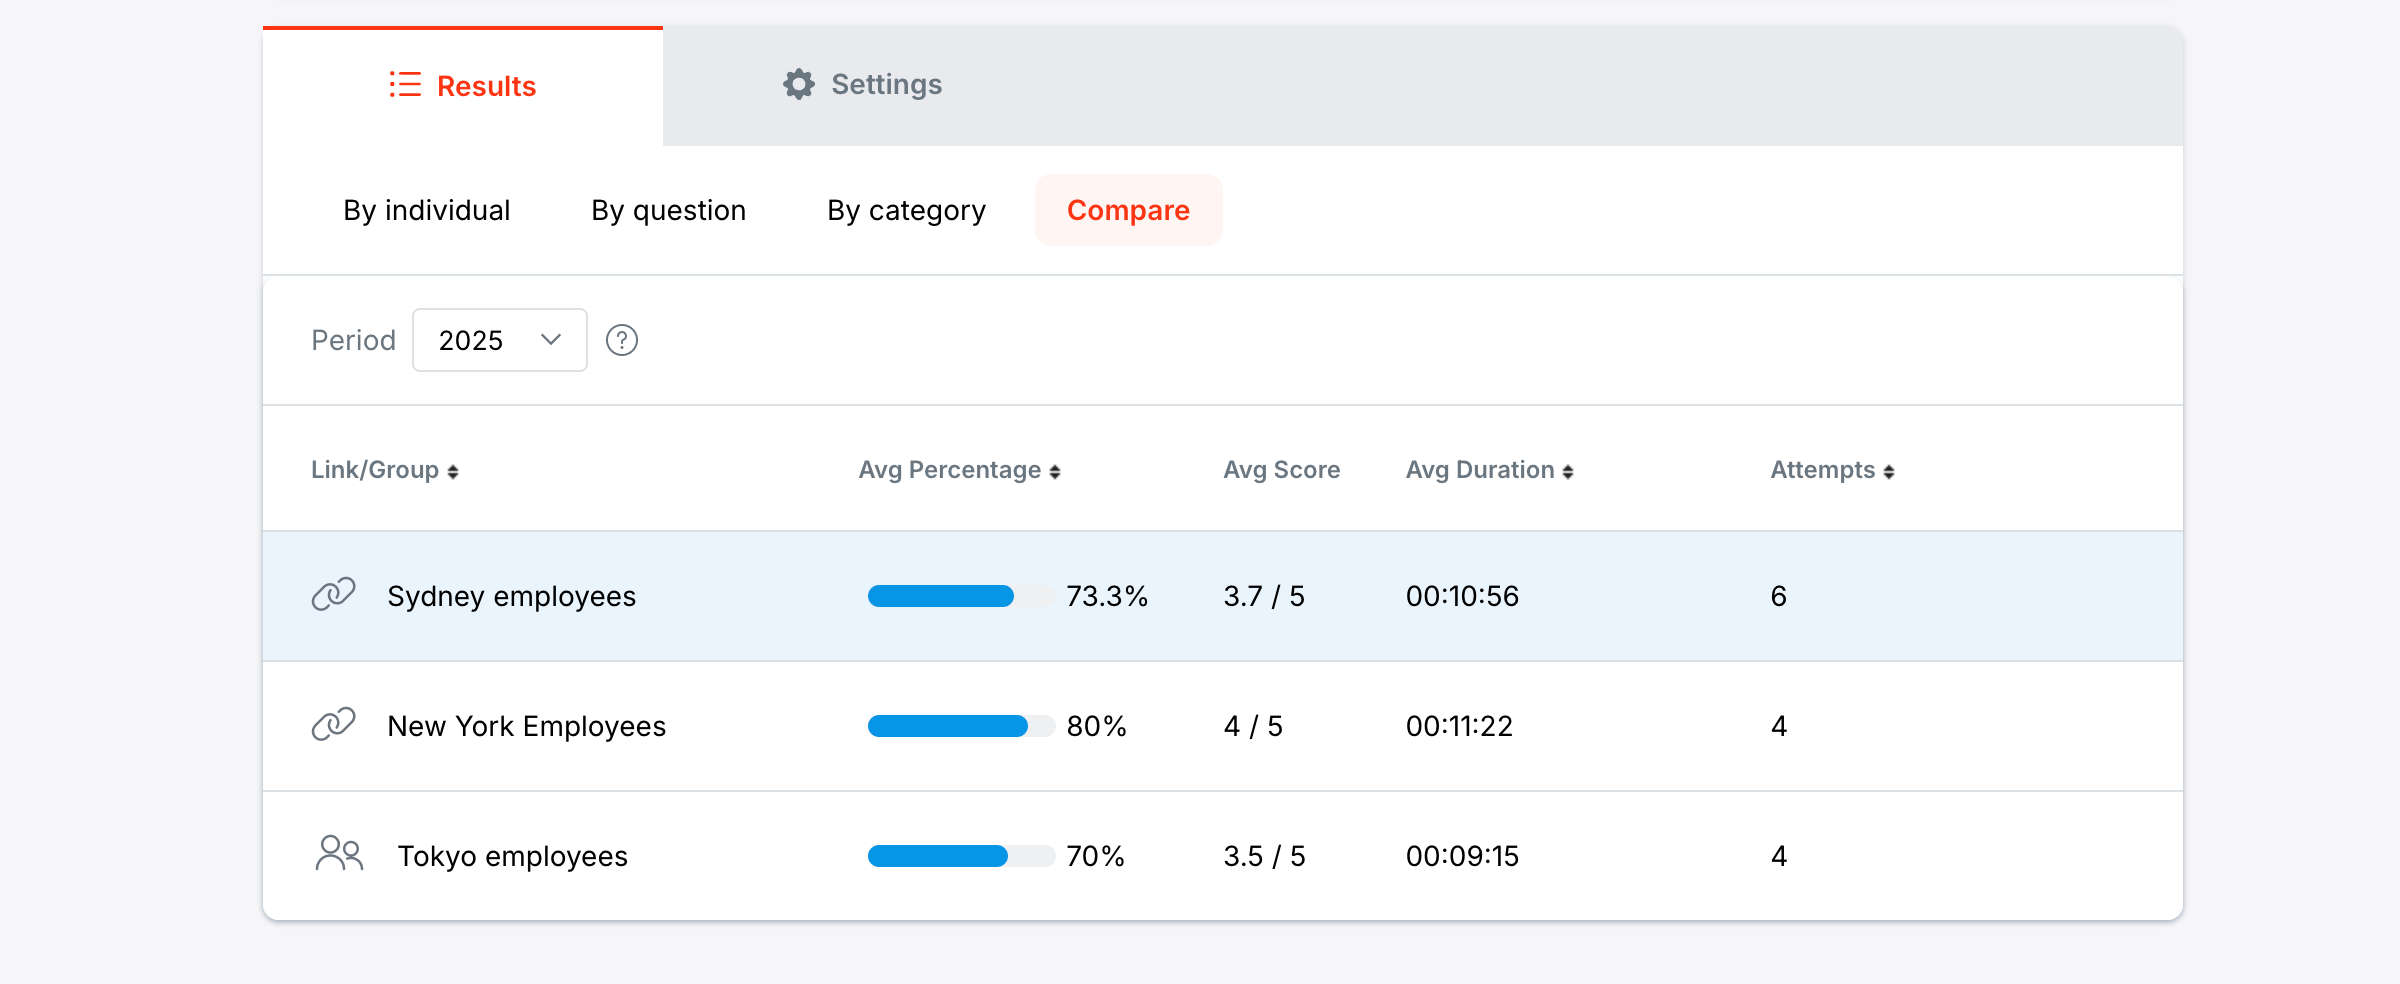Select the By question view

pos(668,211)
